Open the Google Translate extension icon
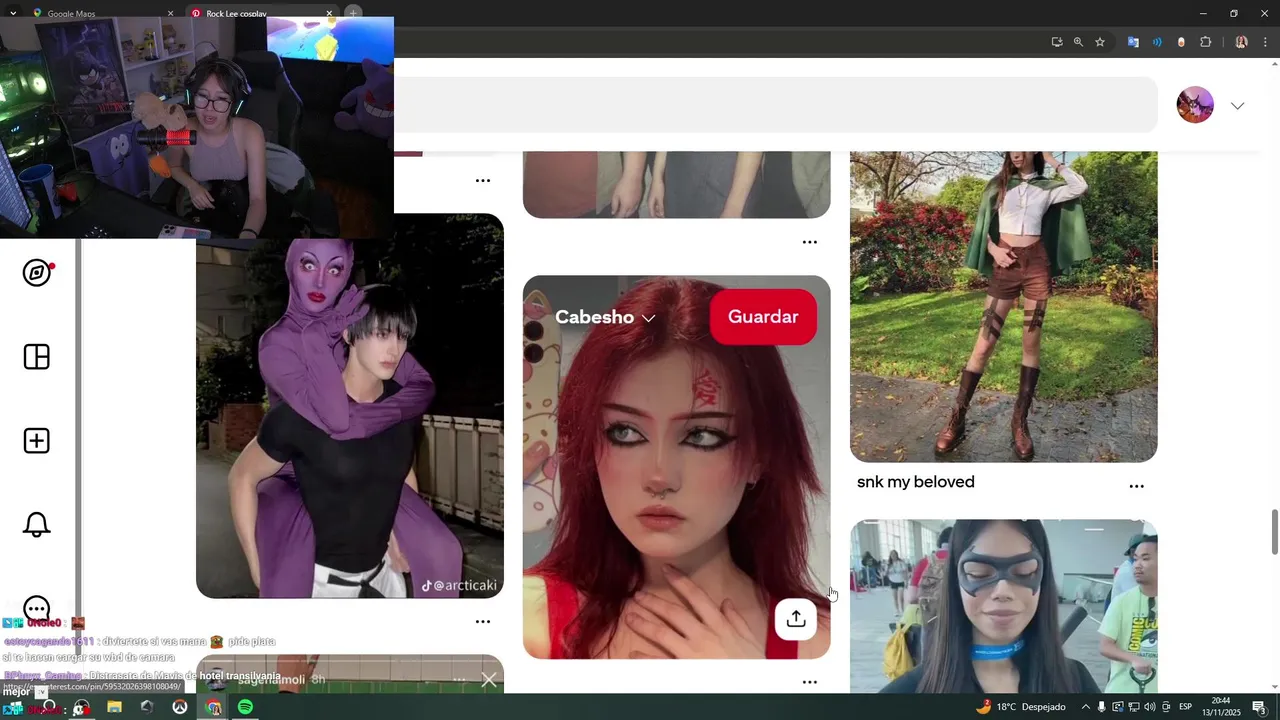Screen dimensions: 1280x720 pos(1133,42)
